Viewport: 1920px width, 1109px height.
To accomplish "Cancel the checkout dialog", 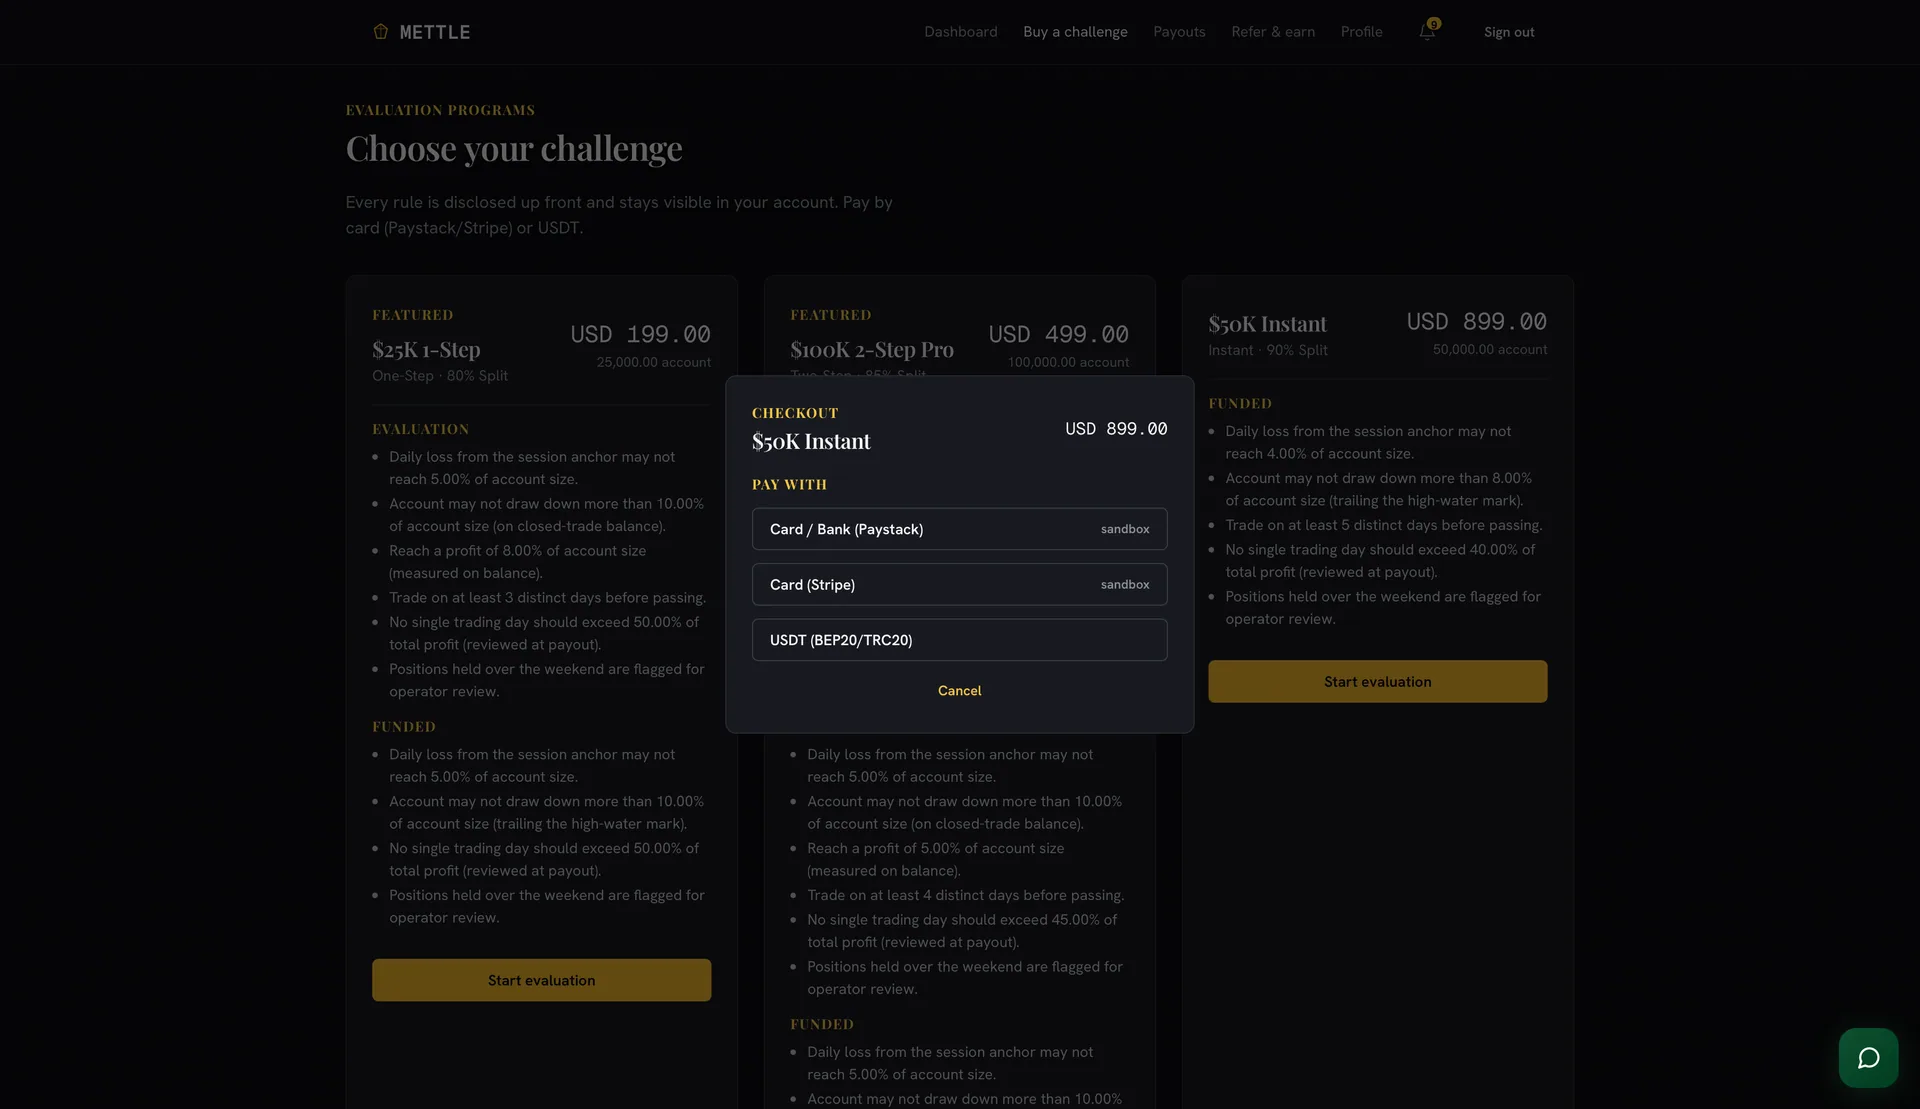I will click(x=959, y=691).
